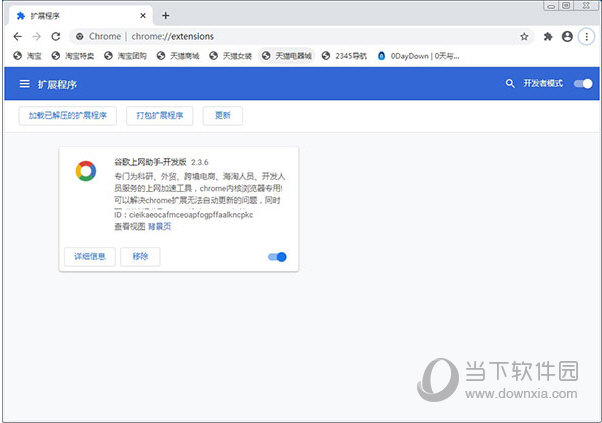Close the 扩展程序 tab
Viewport: 602px width, 423px height.
click(143, 16)
